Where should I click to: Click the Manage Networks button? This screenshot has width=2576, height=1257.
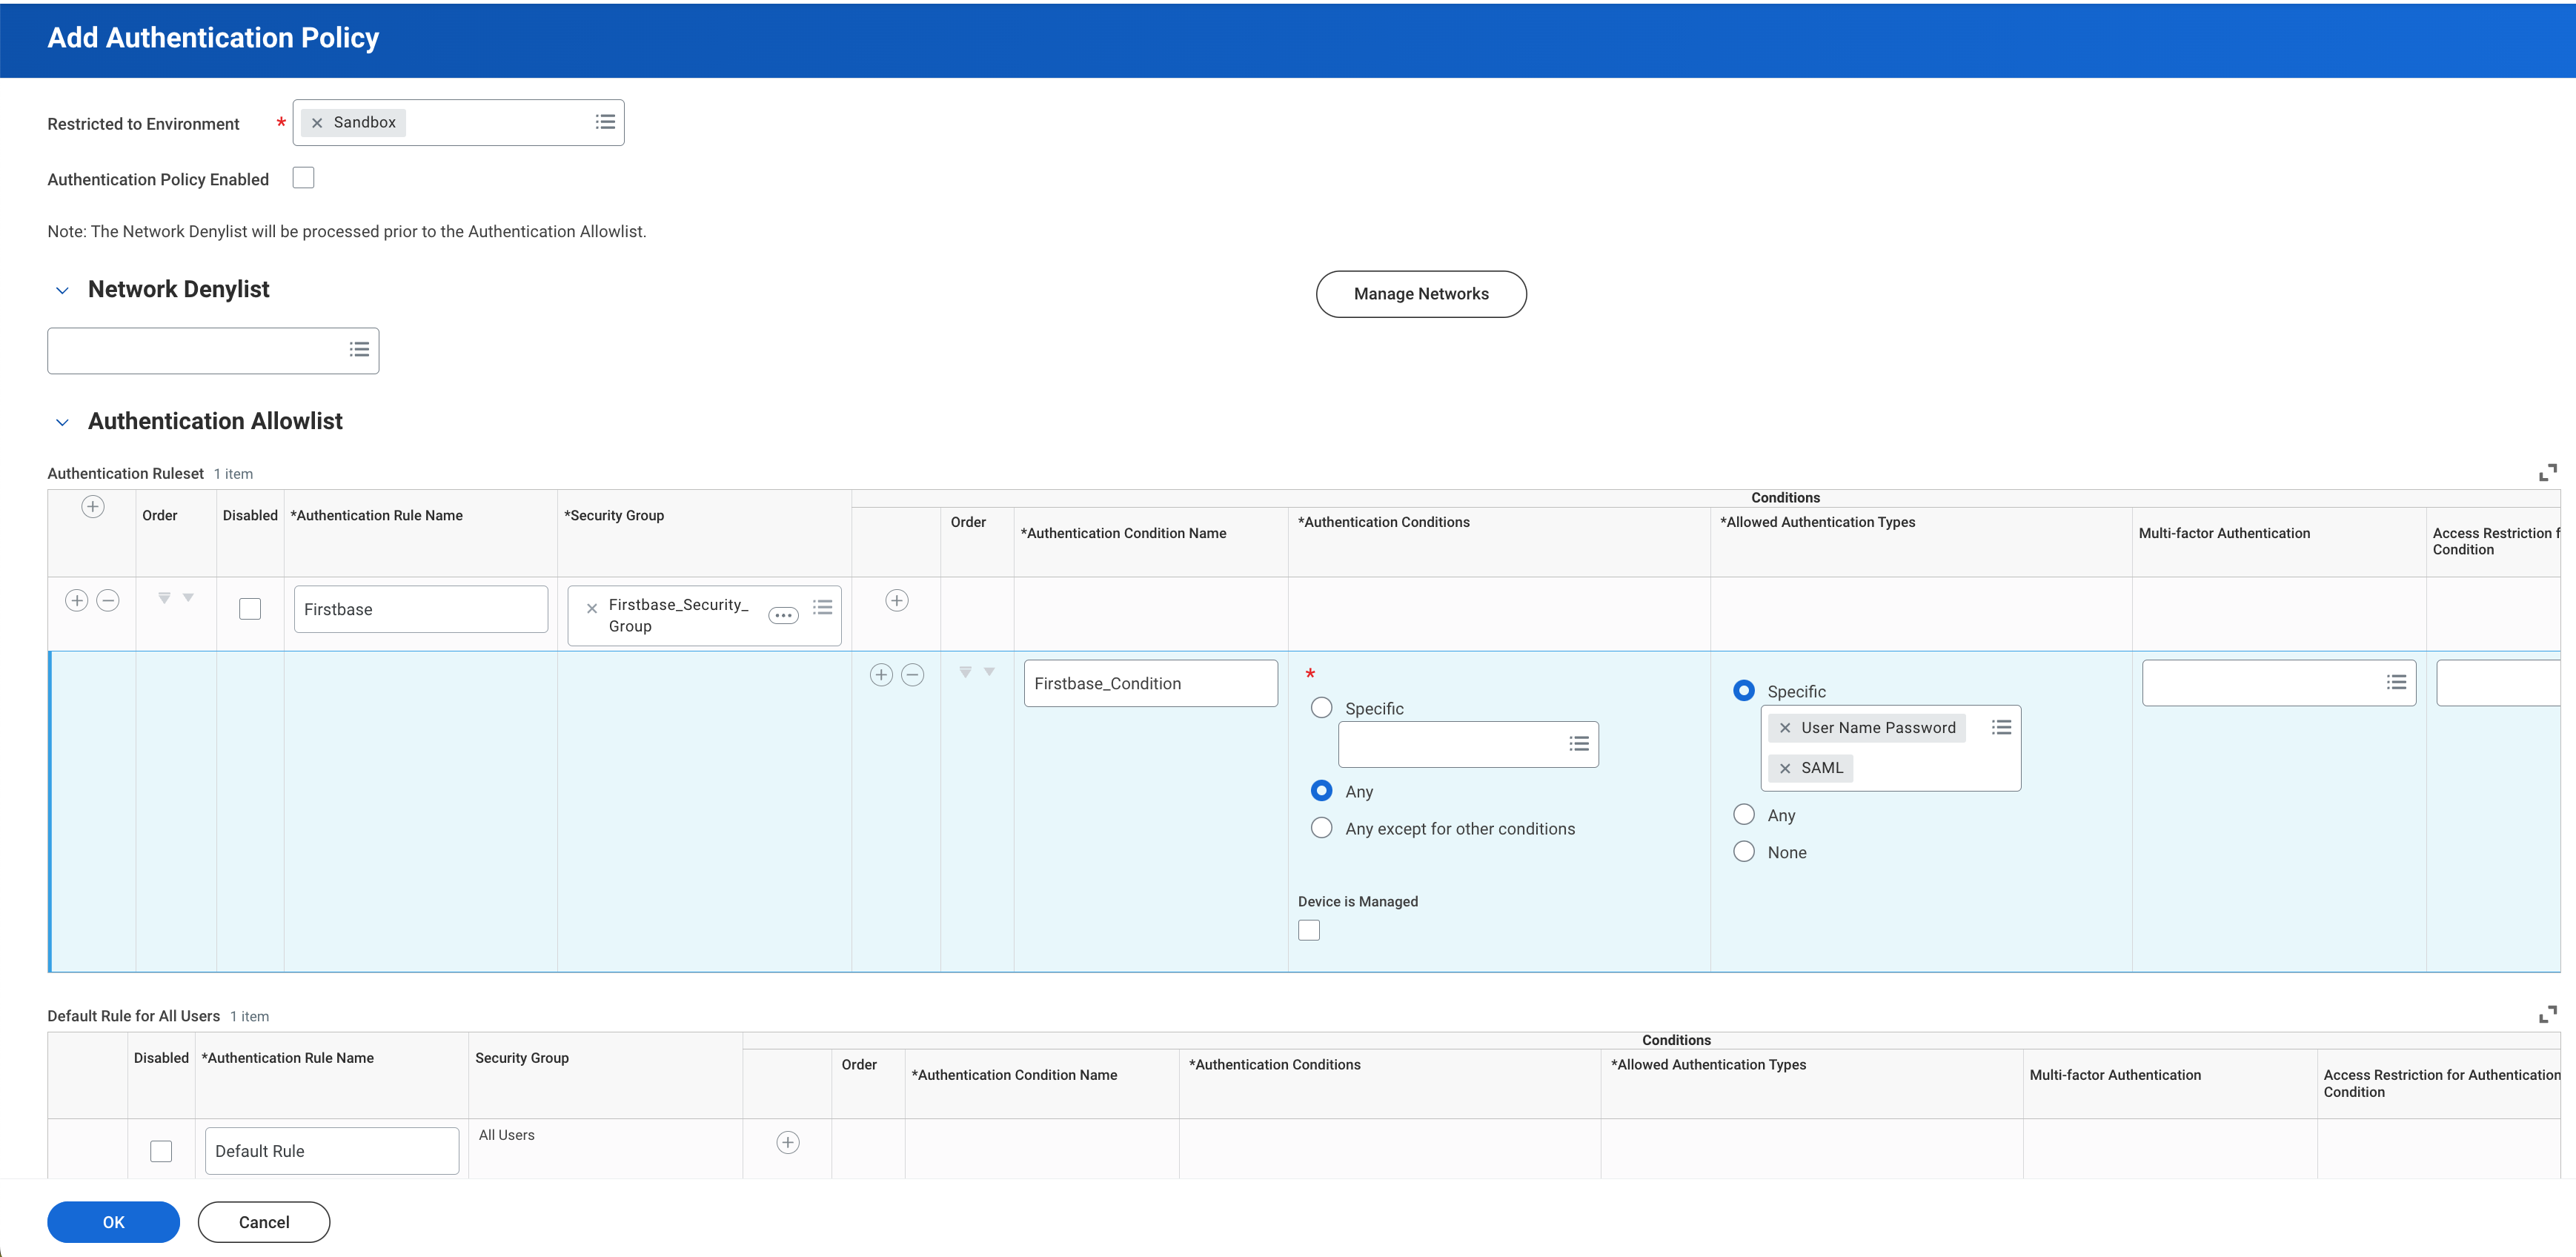(x=1420, y=294)
